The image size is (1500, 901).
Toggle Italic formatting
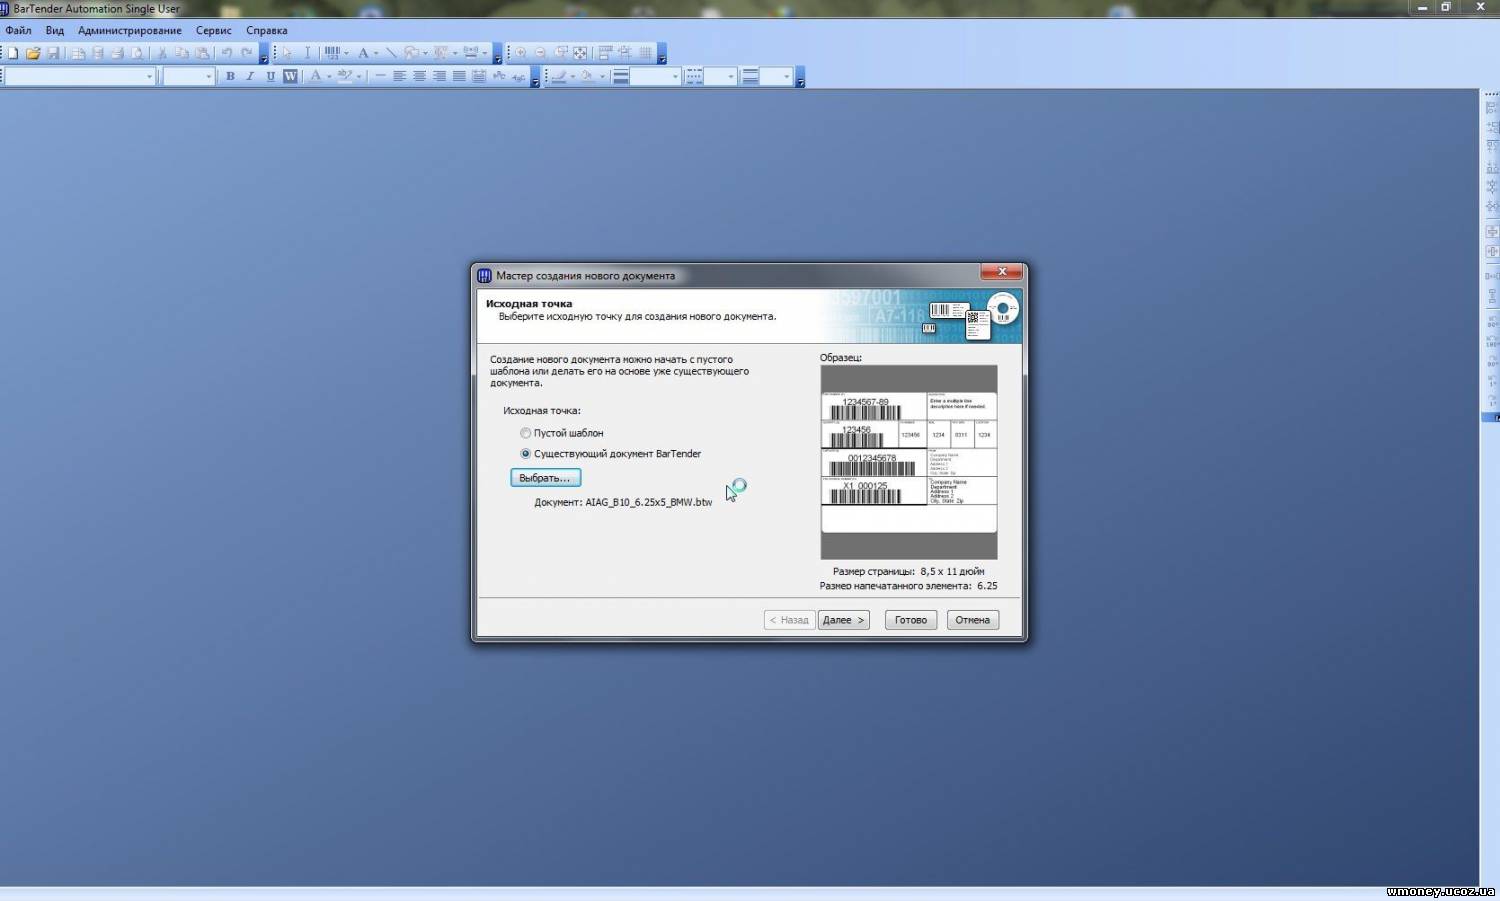(x=250, y=76)
